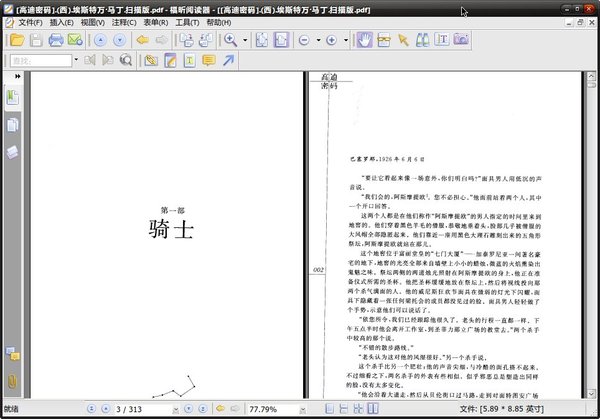Viewport: 600px width, 419px height.
Task: Click the Email document icon
Action: pyautogui.click(x=75, y=40)
